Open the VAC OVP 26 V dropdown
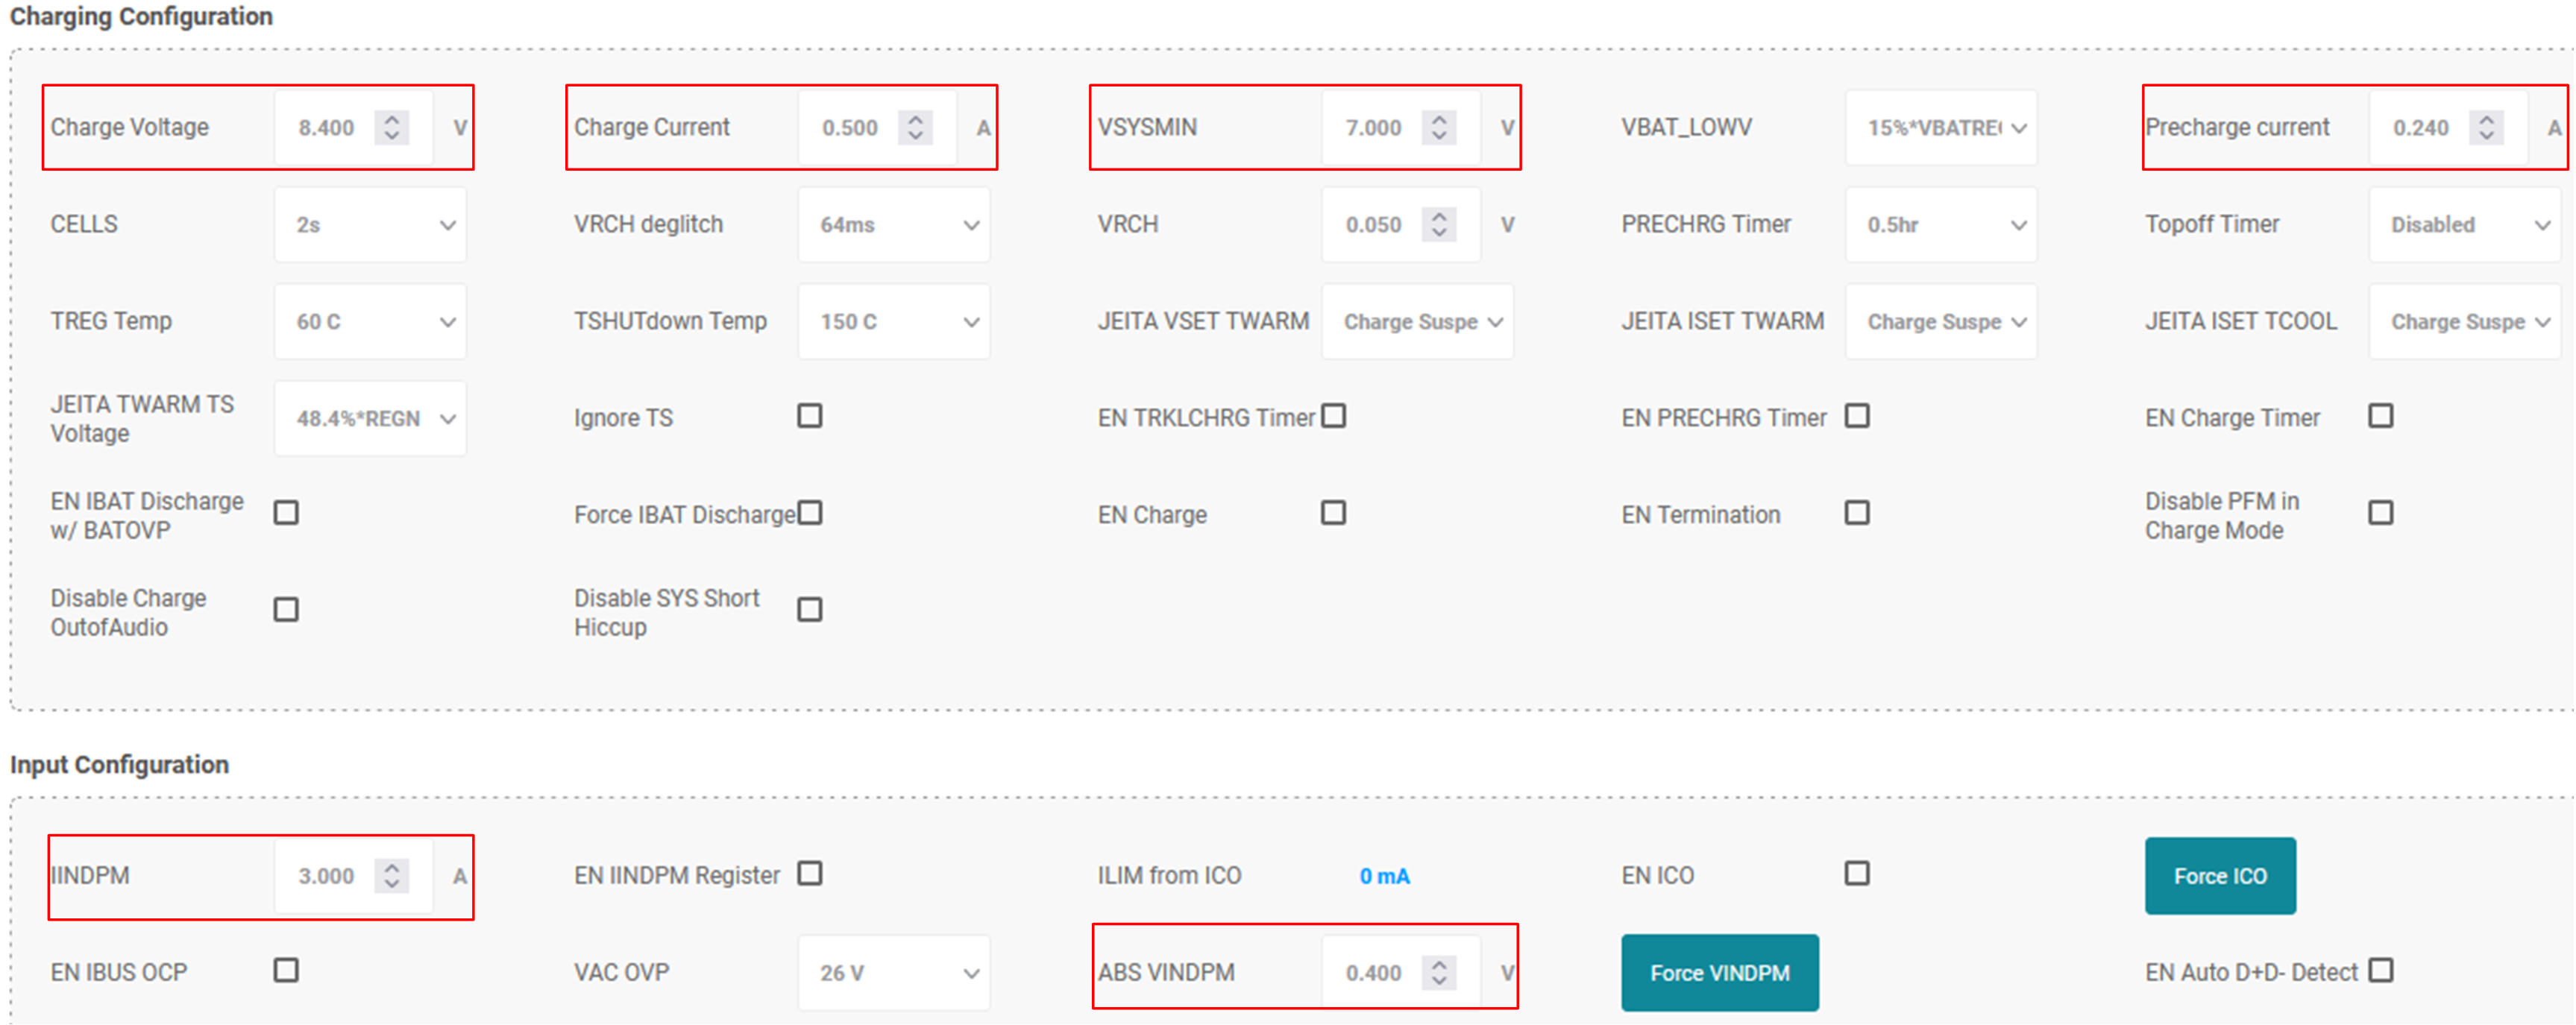The image size is (2576, 1025). (x=893, y=973)
